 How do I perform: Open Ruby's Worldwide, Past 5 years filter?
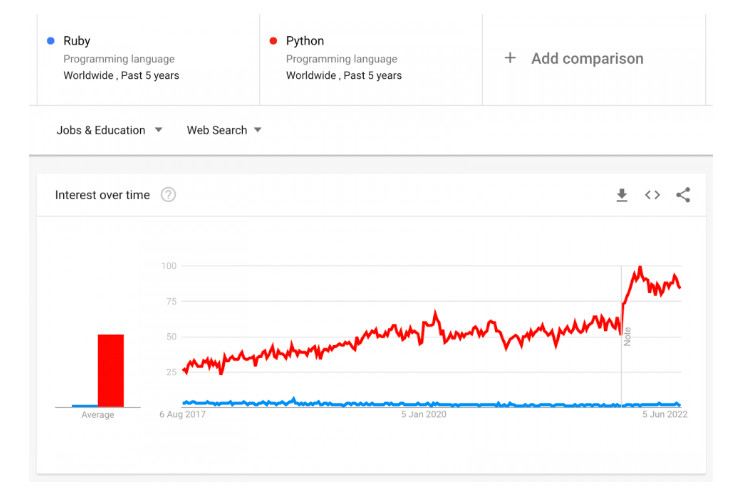coord(121,75)
